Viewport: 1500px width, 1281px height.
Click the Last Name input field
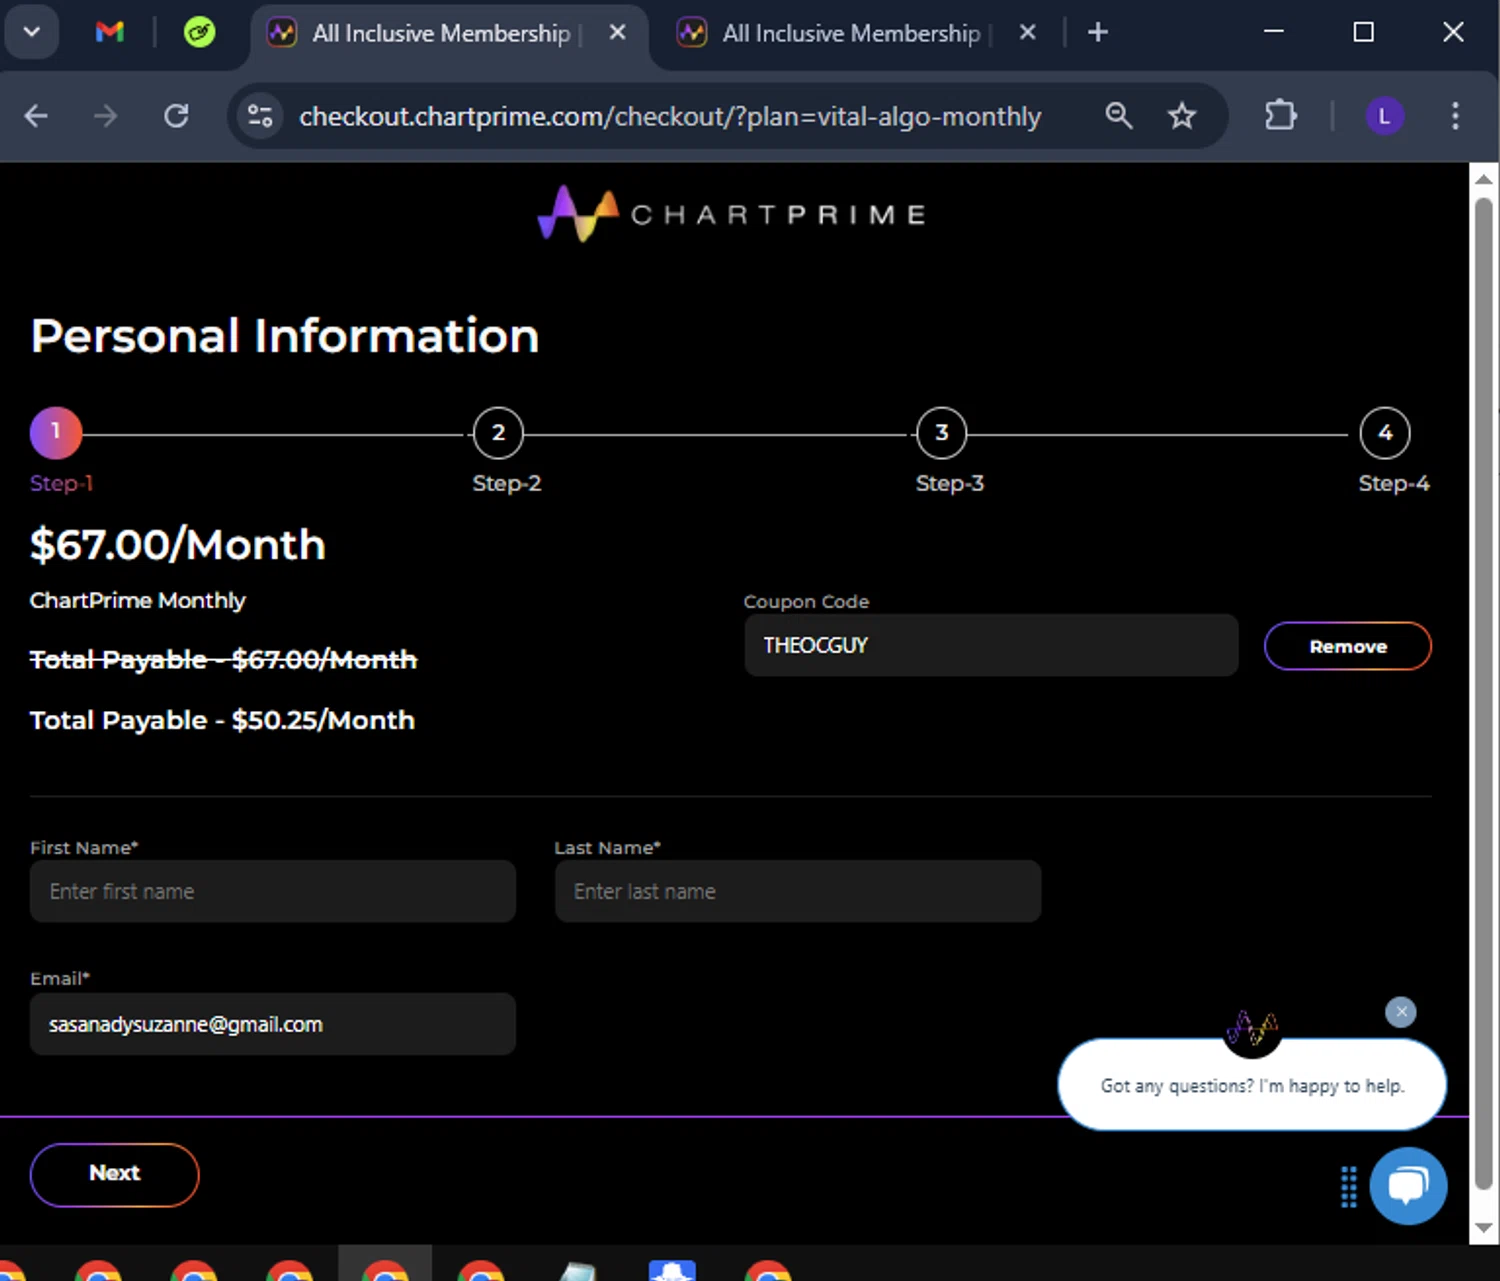click(x=798, y=891)
